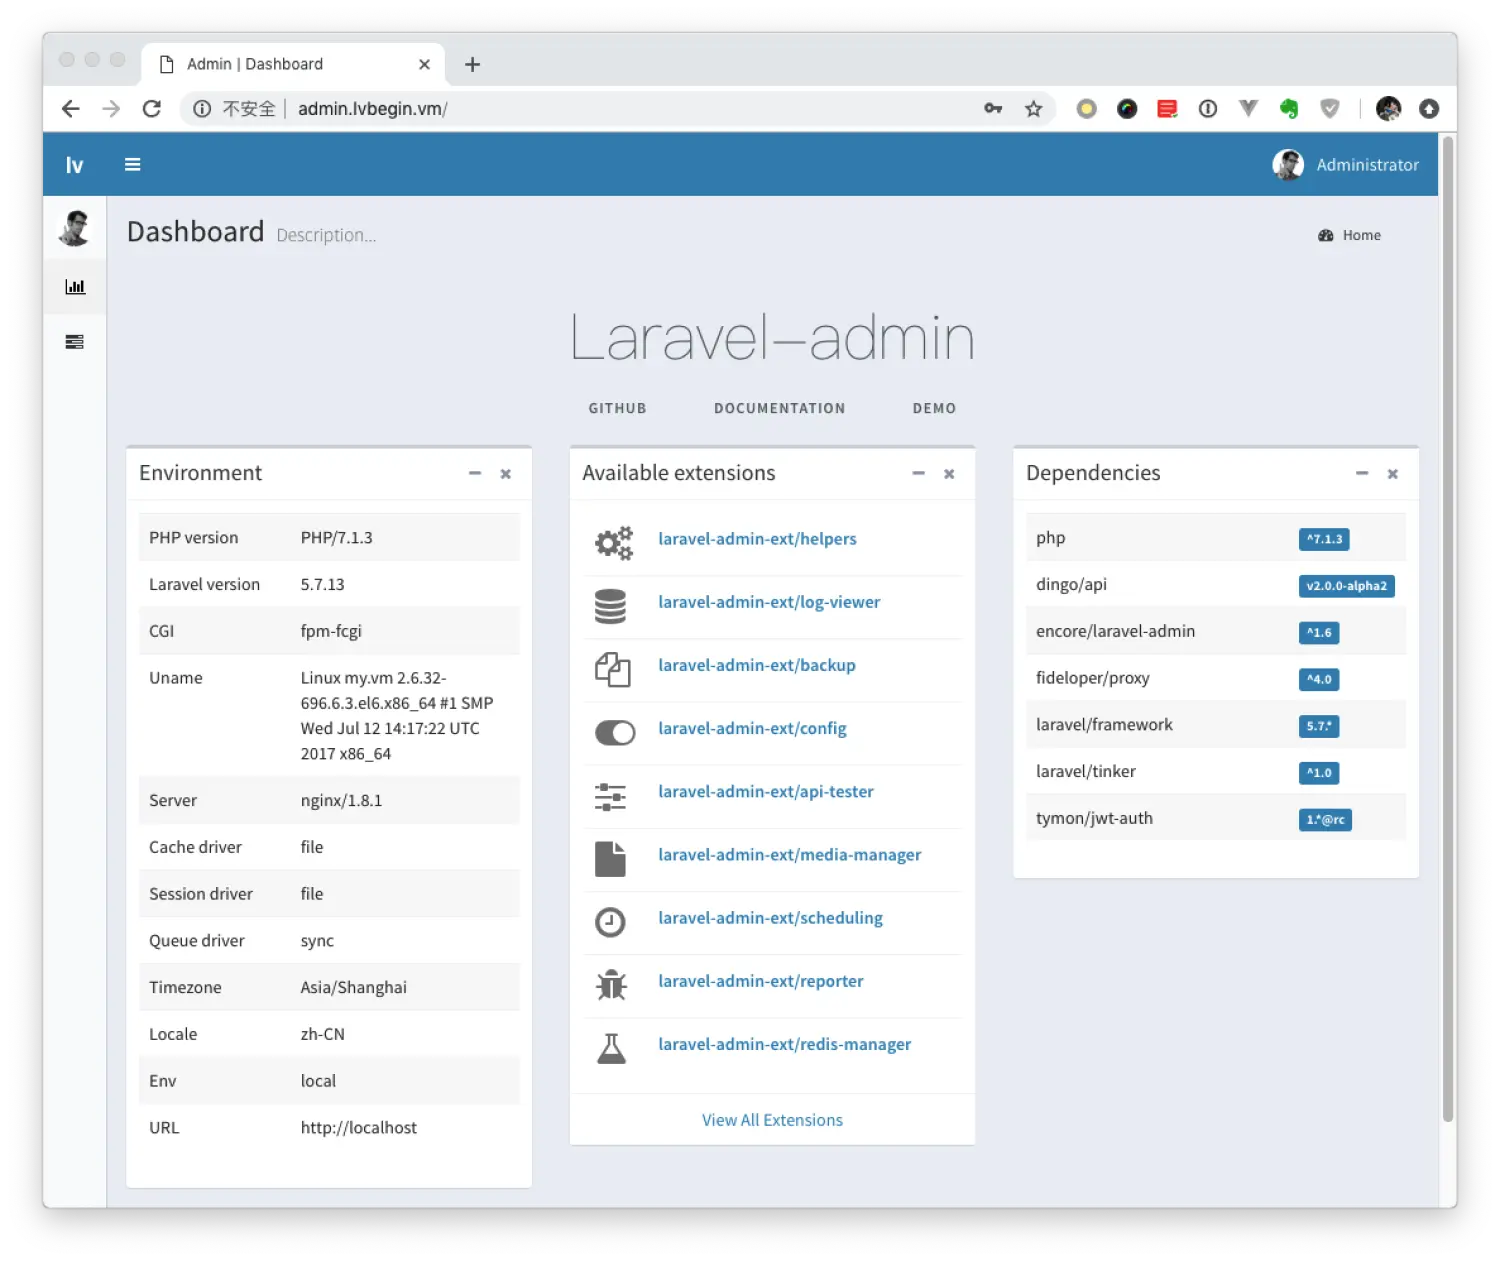The height and width of the screenshot is (1261, 1500).
Task: Collapse the Available extensions panel
Action: tap(918, 473)
